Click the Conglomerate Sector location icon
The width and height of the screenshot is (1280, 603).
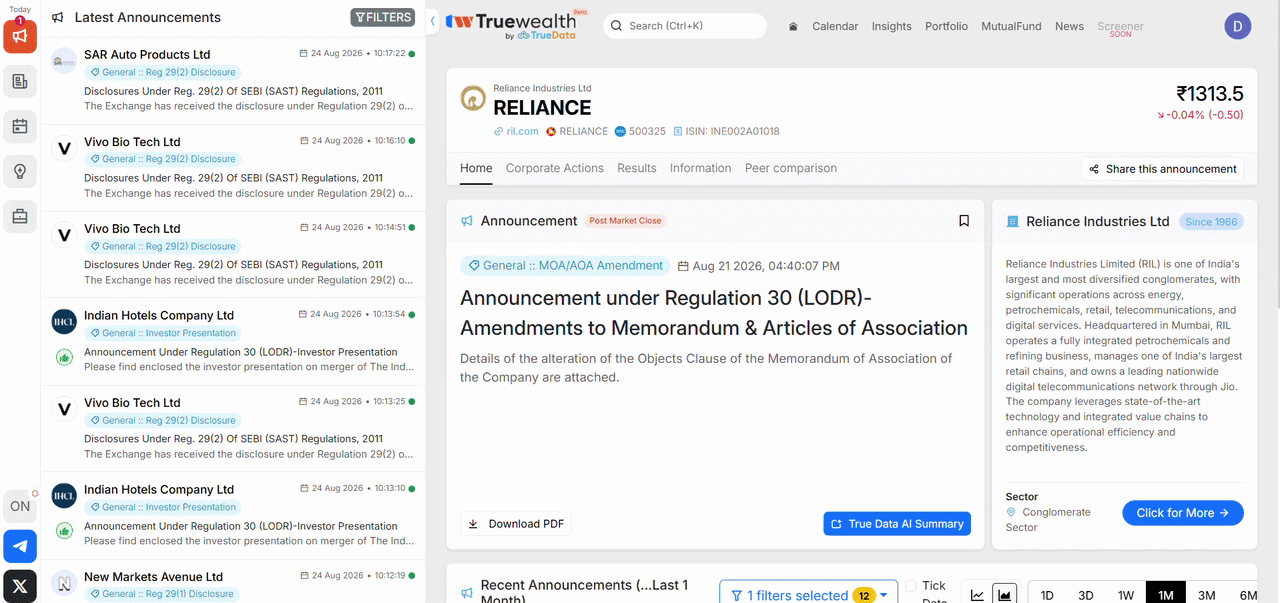tap(1011, 512)
